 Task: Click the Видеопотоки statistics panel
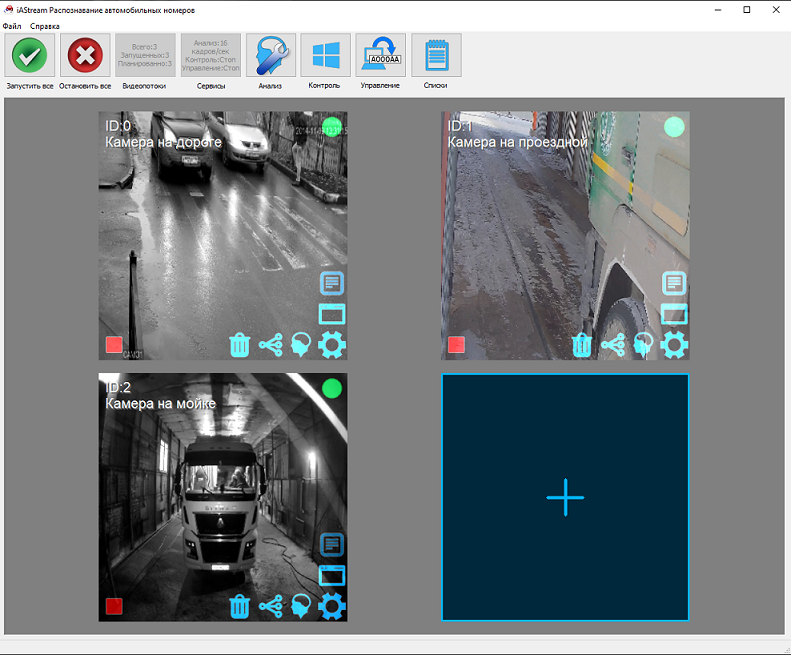pos(145,56)
